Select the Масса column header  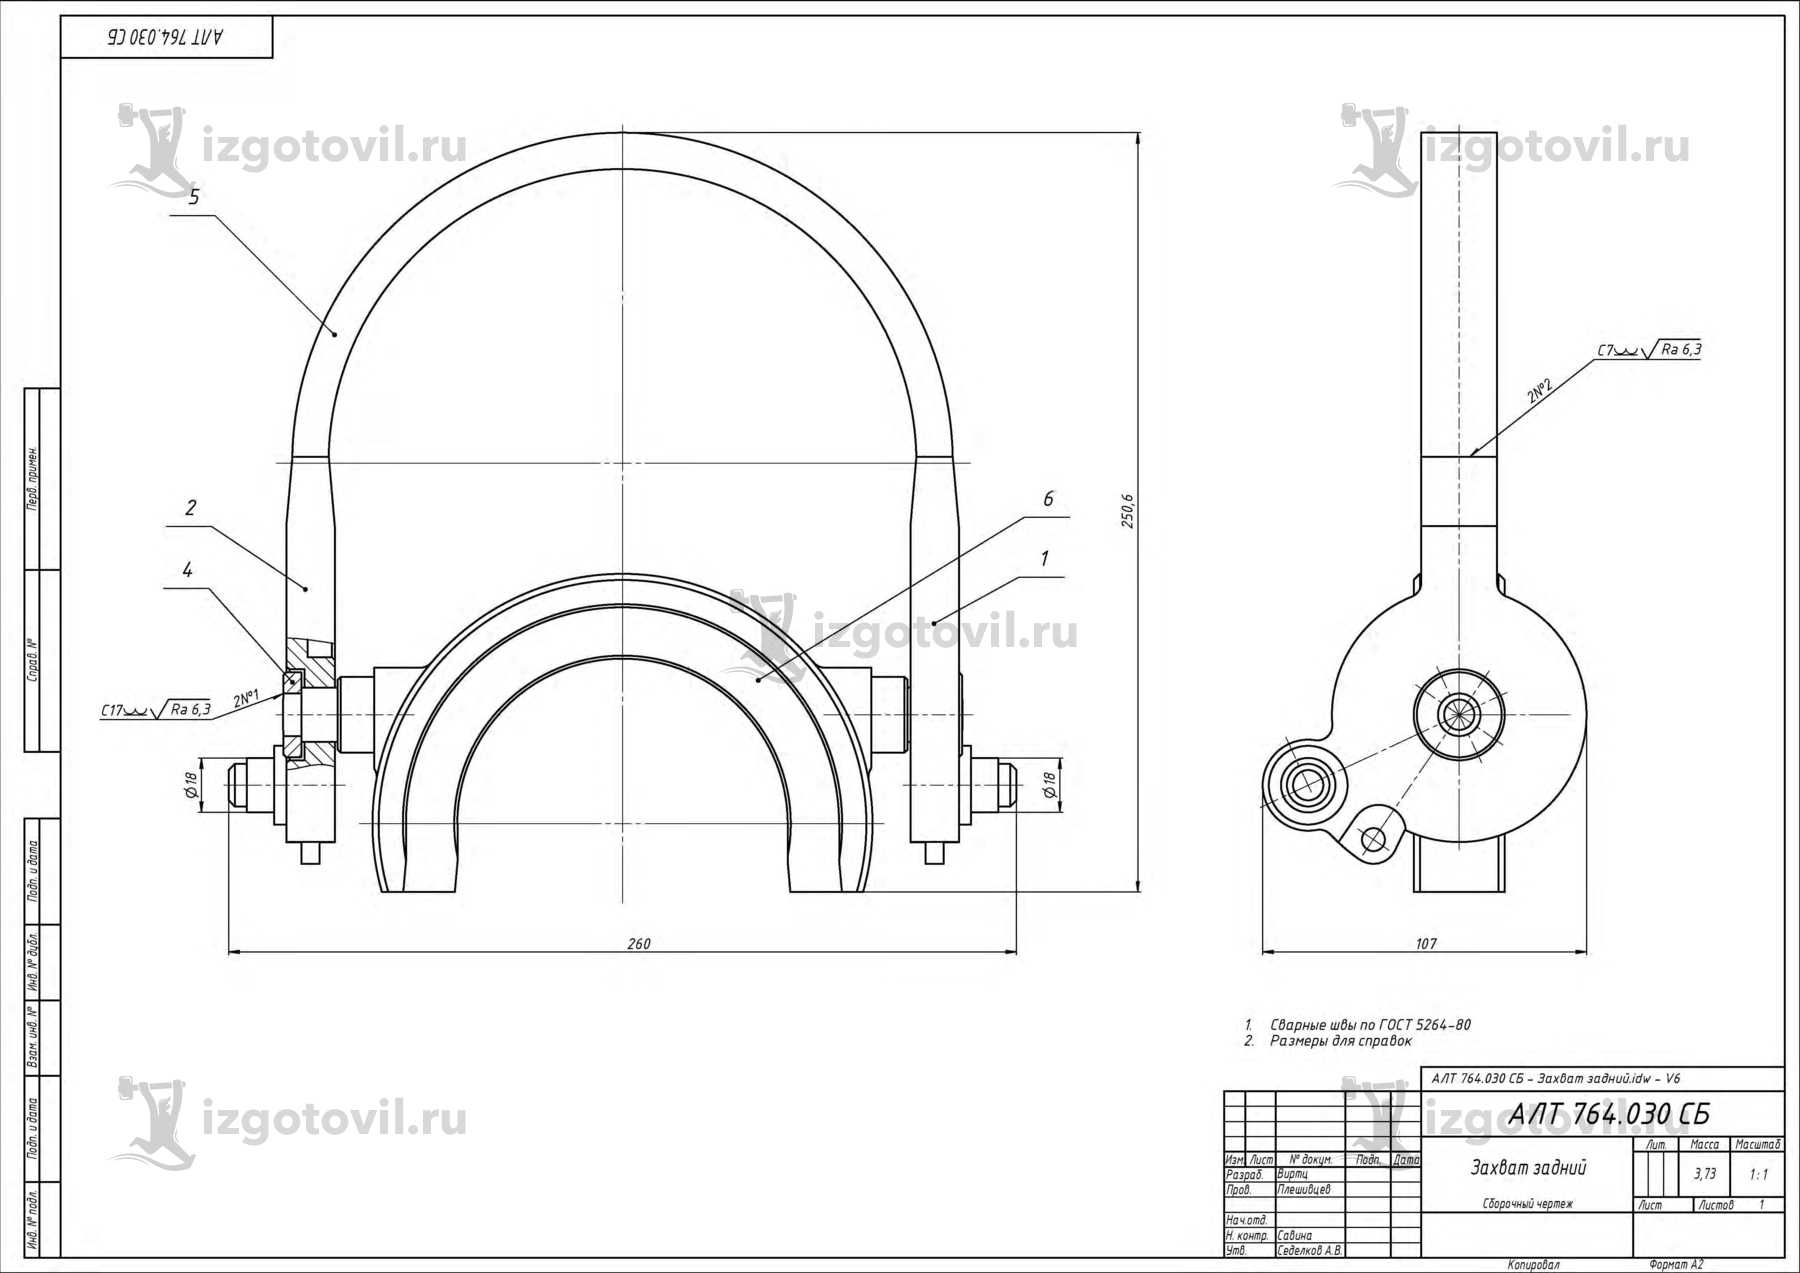(x=1704, y=1145)
